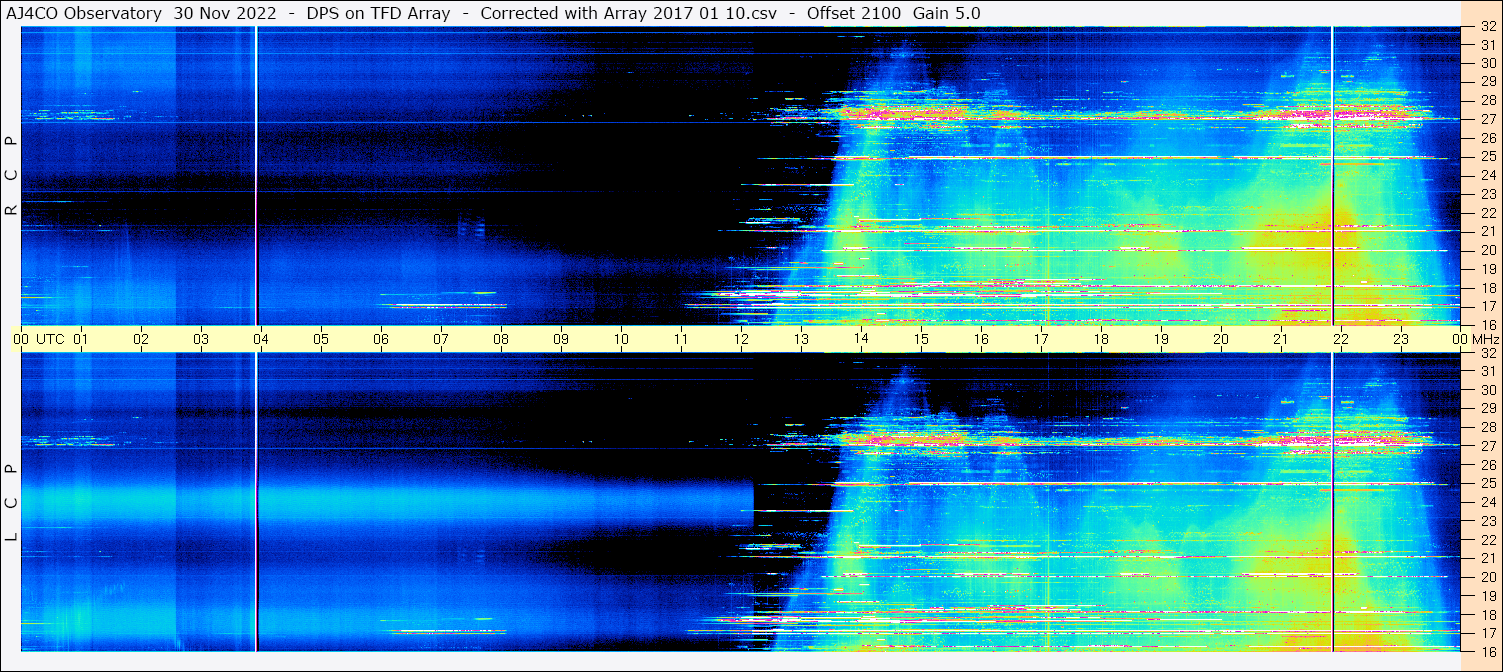Click the 08 hour label on UTC axis
Image resolution: width=1503 pixels, height=672 pixels.
(x=500, y=339)
